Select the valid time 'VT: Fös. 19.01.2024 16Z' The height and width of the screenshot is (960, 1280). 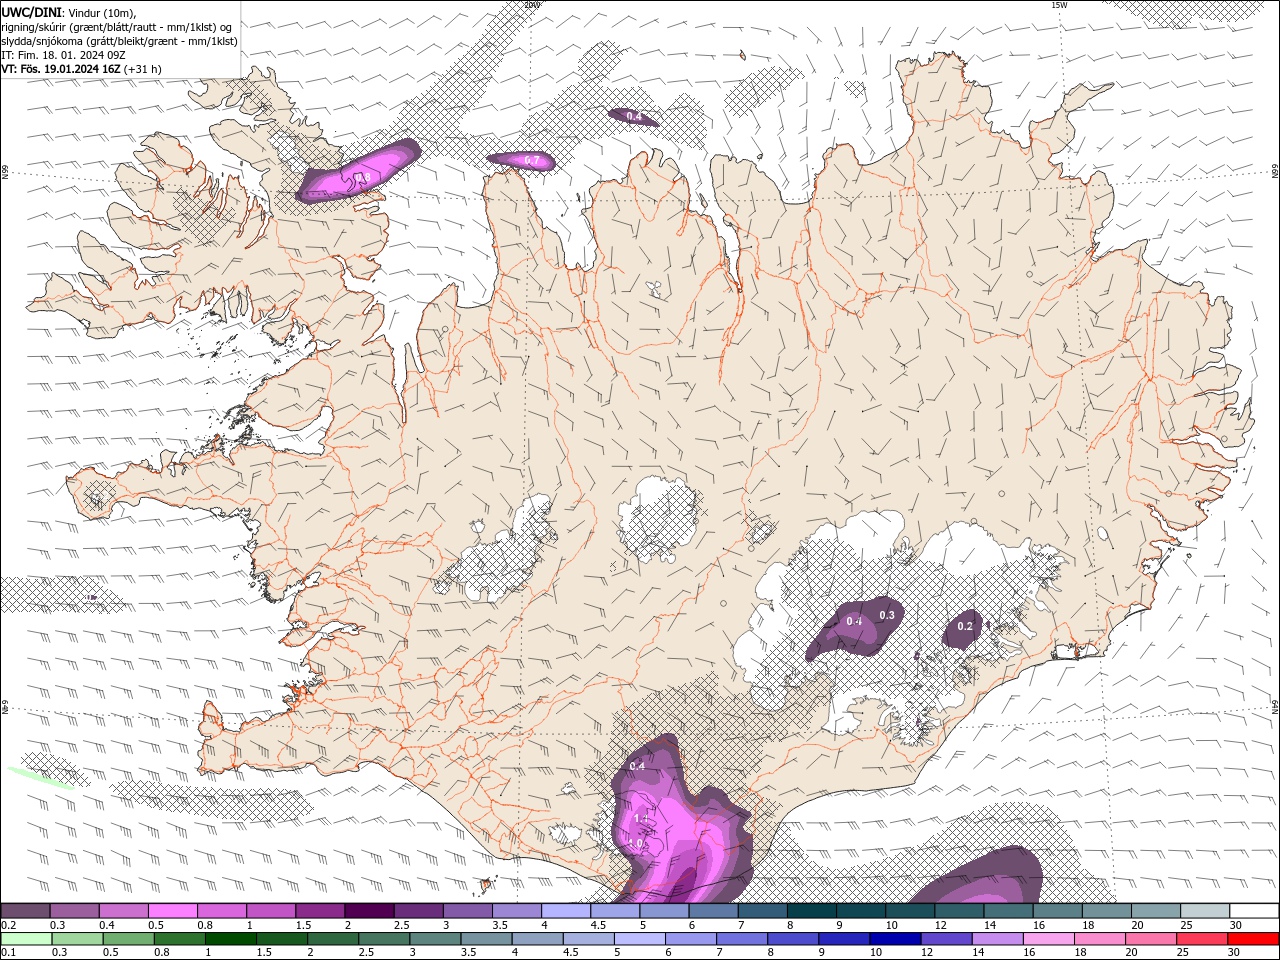tap(61, 69)
